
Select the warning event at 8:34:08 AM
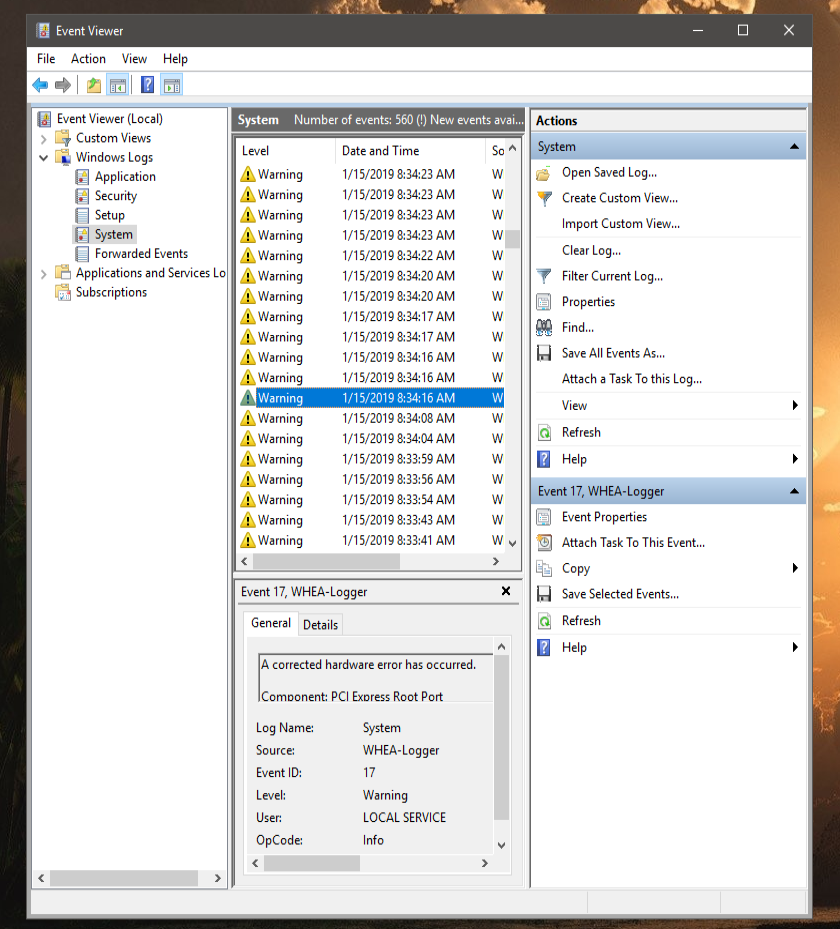371,418
